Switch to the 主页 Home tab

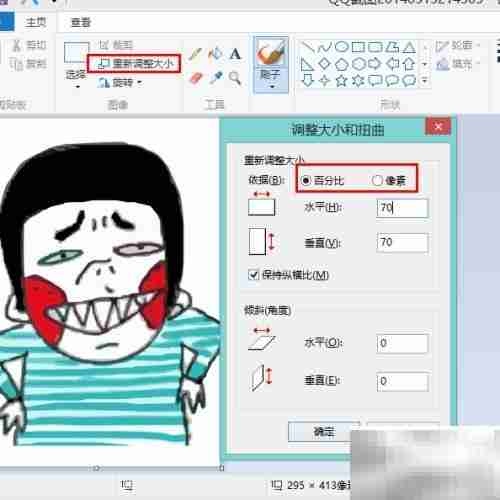36,22
